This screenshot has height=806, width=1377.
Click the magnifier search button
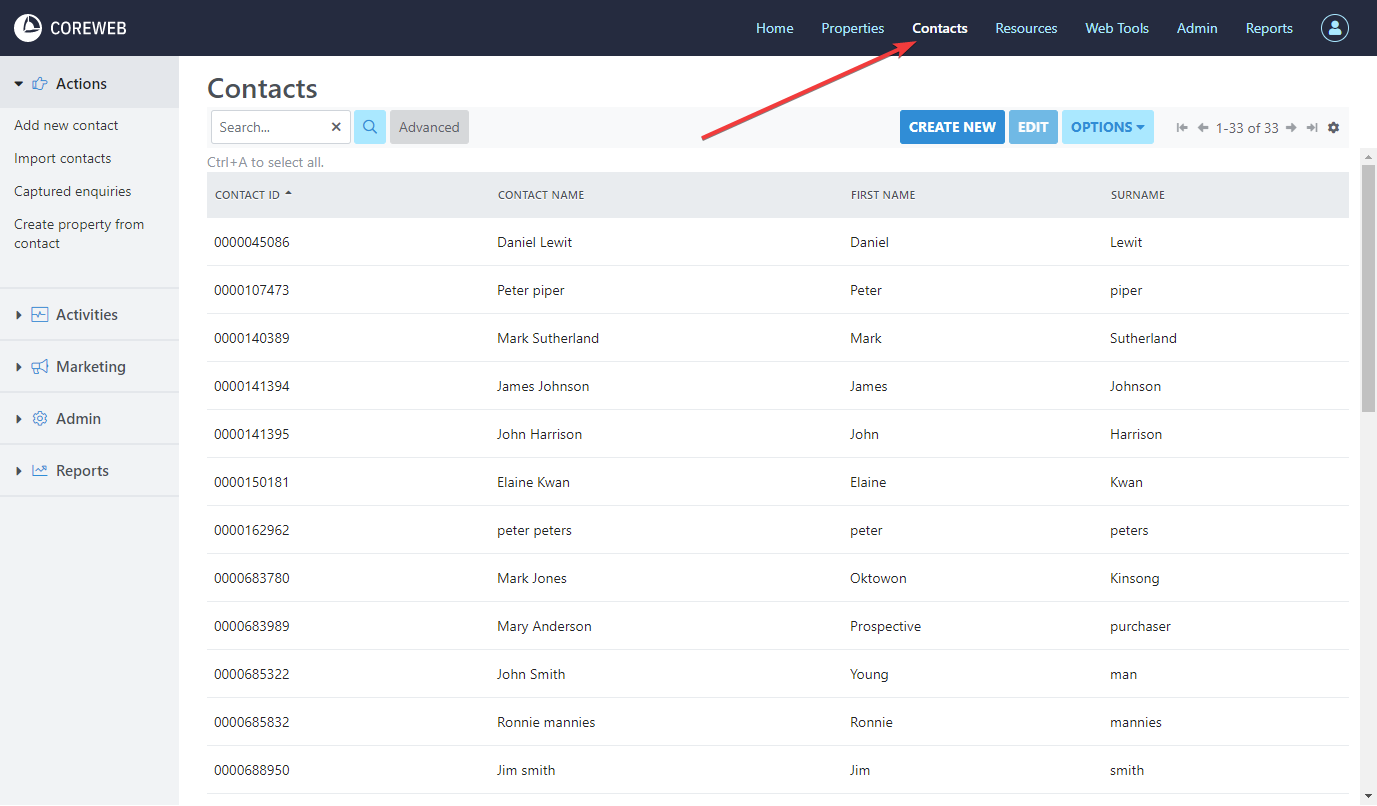370,127
